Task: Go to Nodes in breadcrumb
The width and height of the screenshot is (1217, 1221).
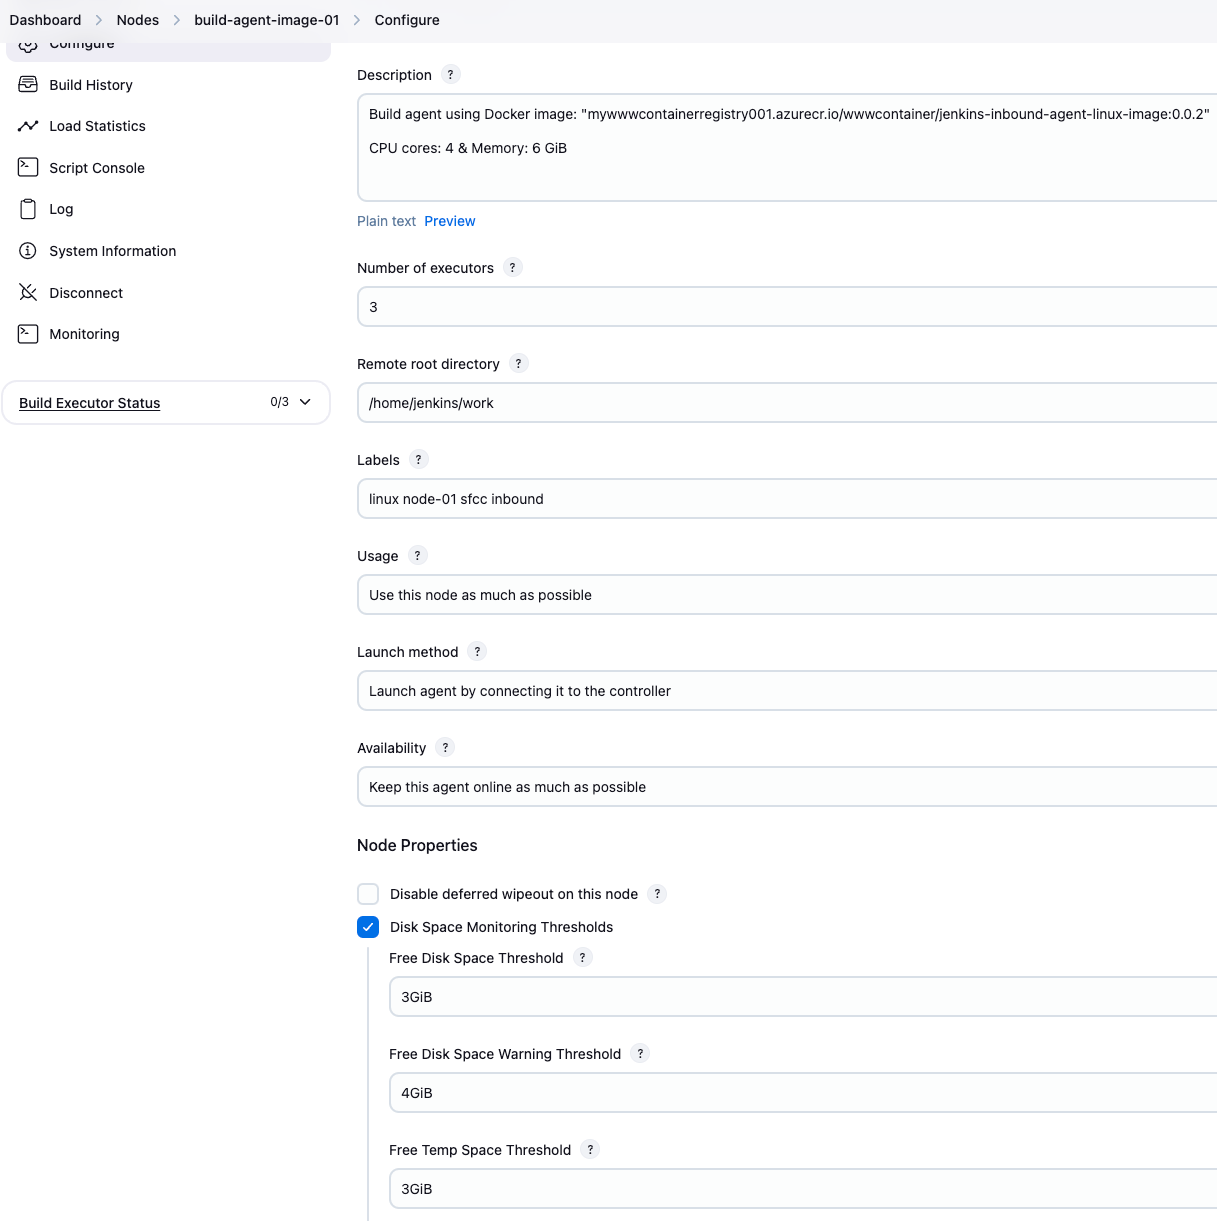Action: pyautogui.click(x=138, y=20)
